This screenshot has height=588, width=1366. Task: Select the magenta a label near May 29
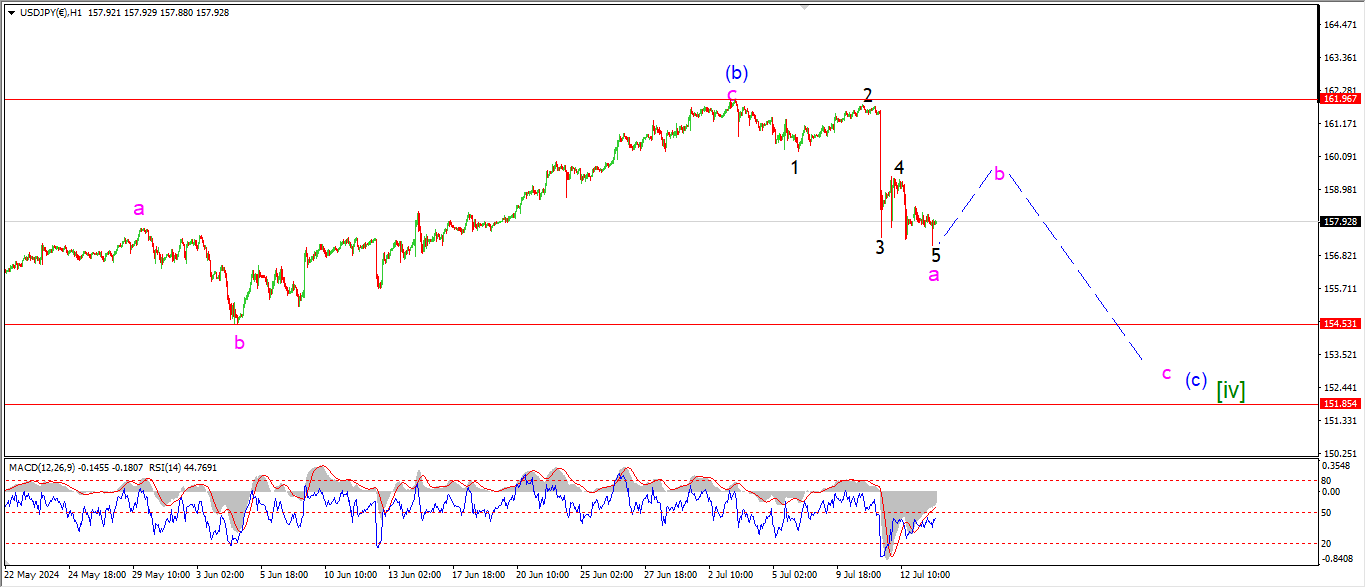coord(140,209)
